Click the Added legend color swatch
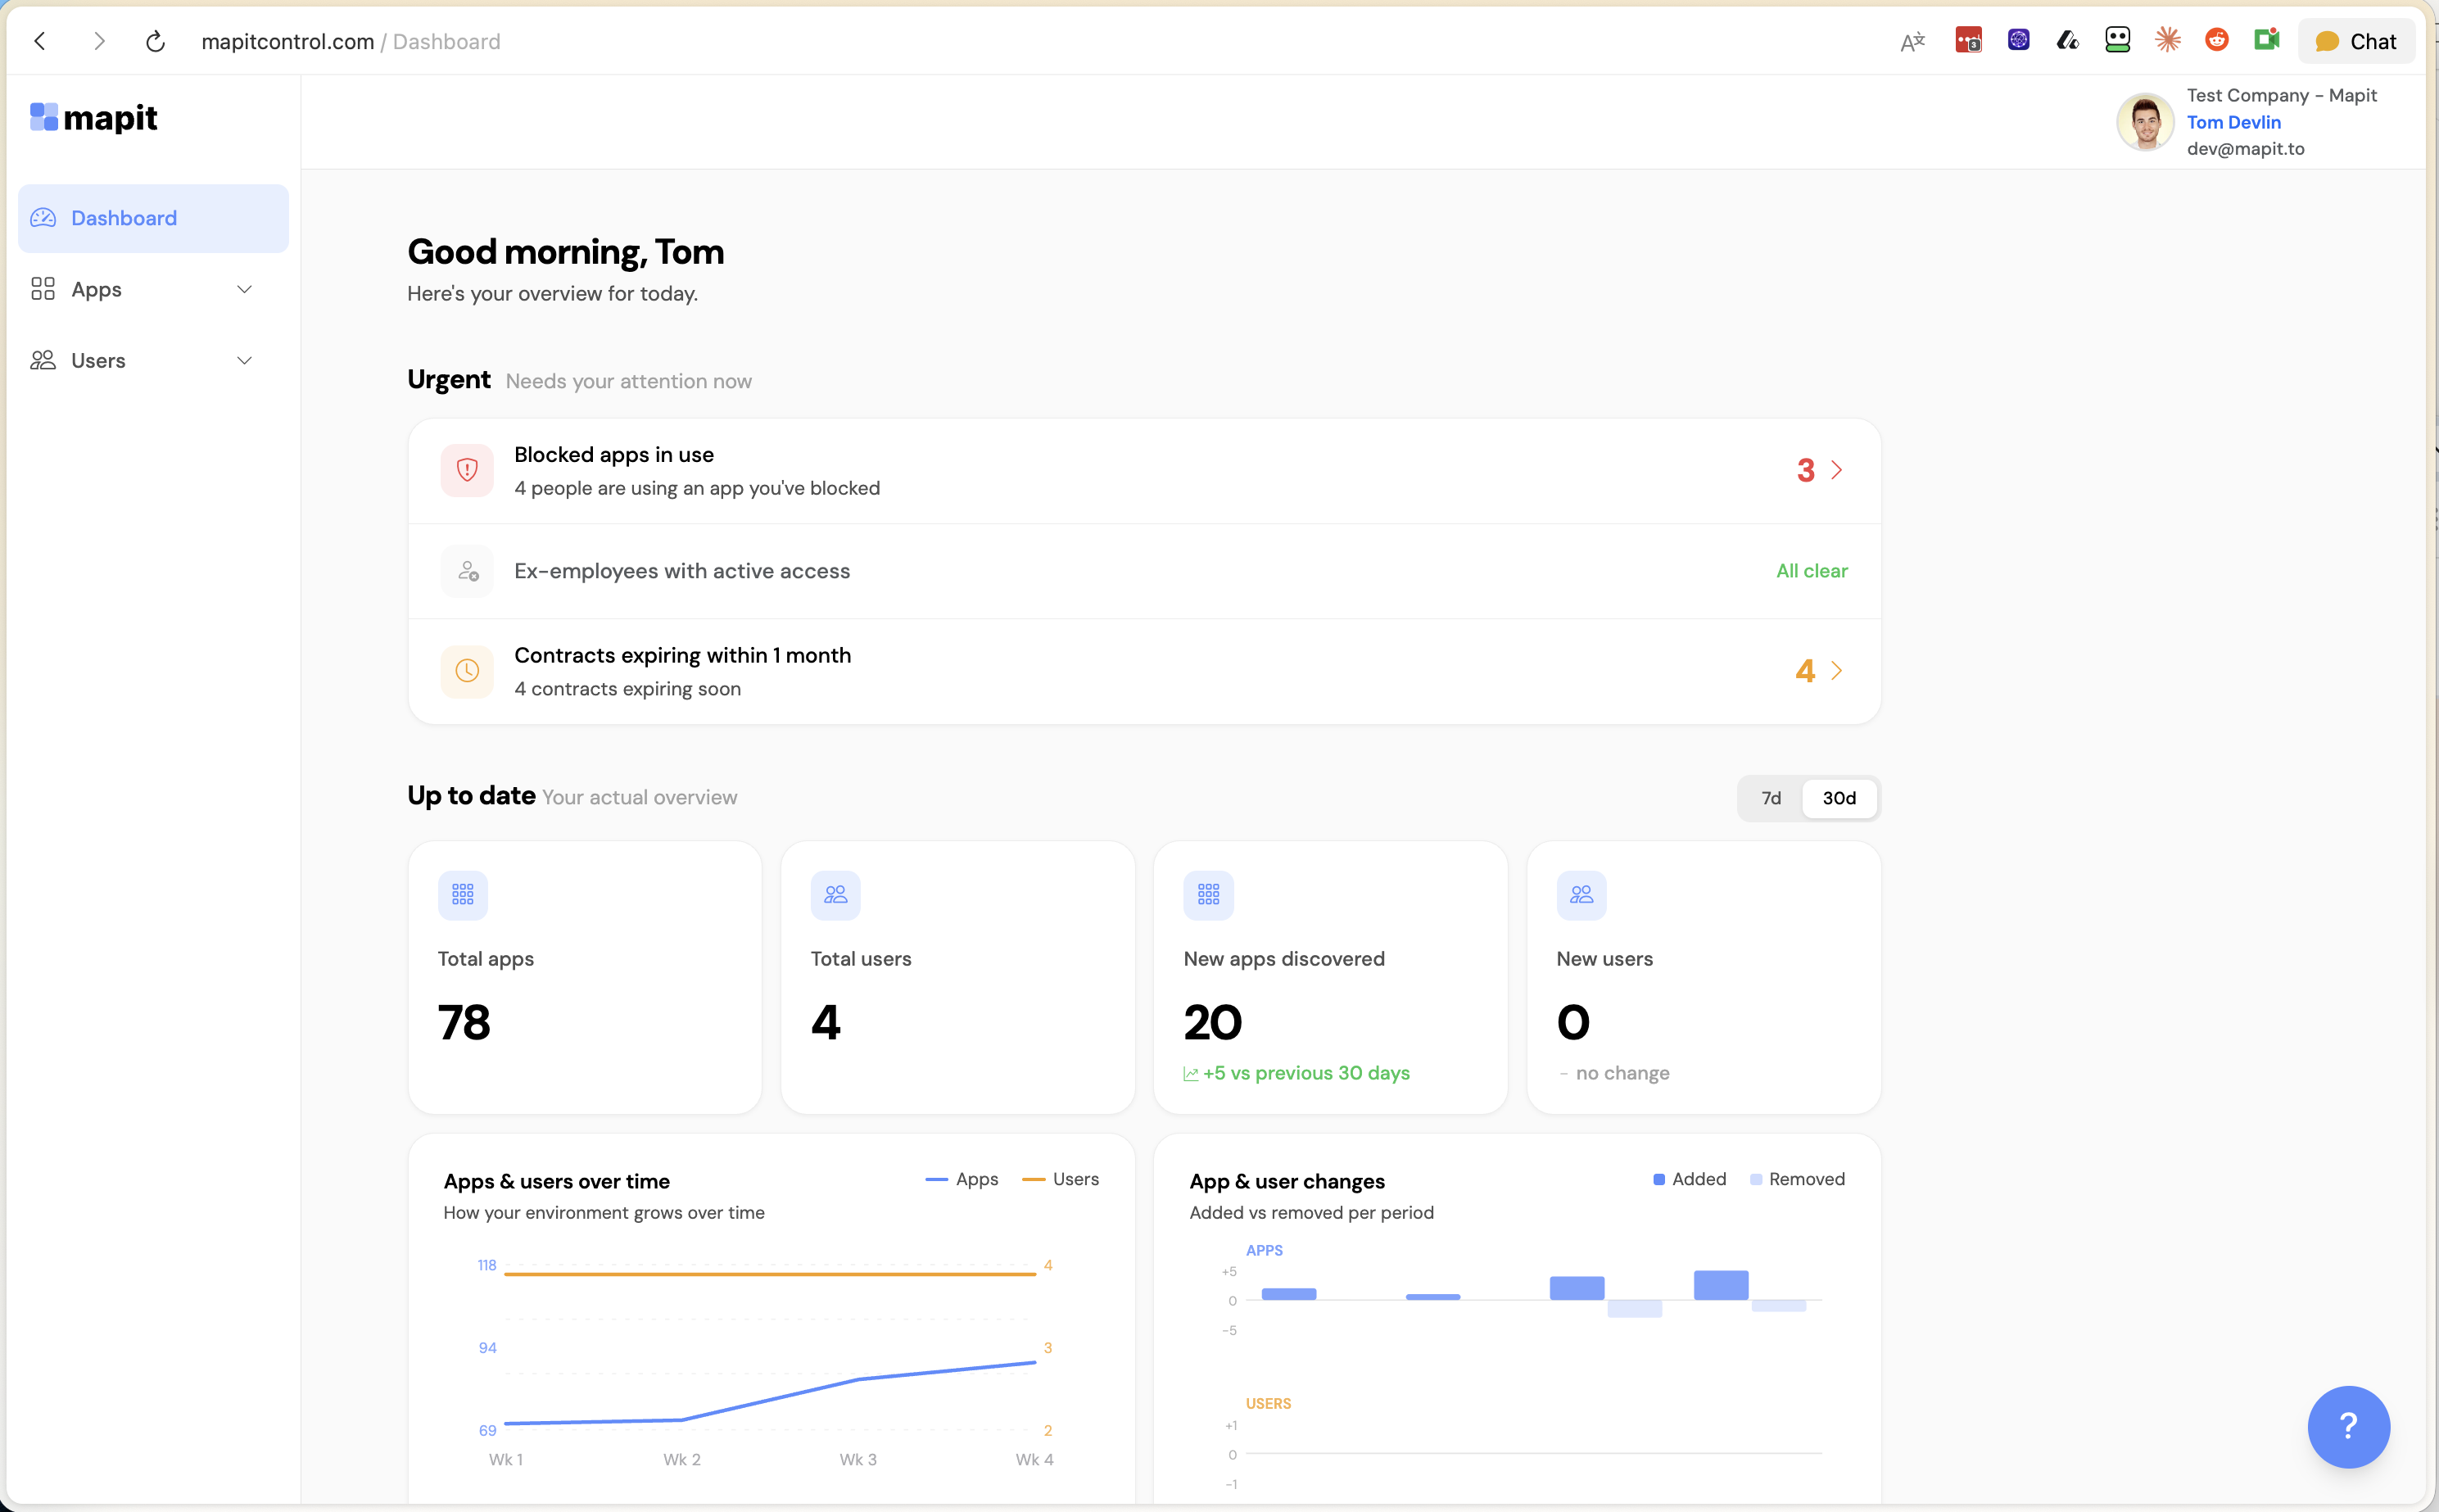The image size is (2439, 1512). pyautogui.click(x=1659, y=1180)
